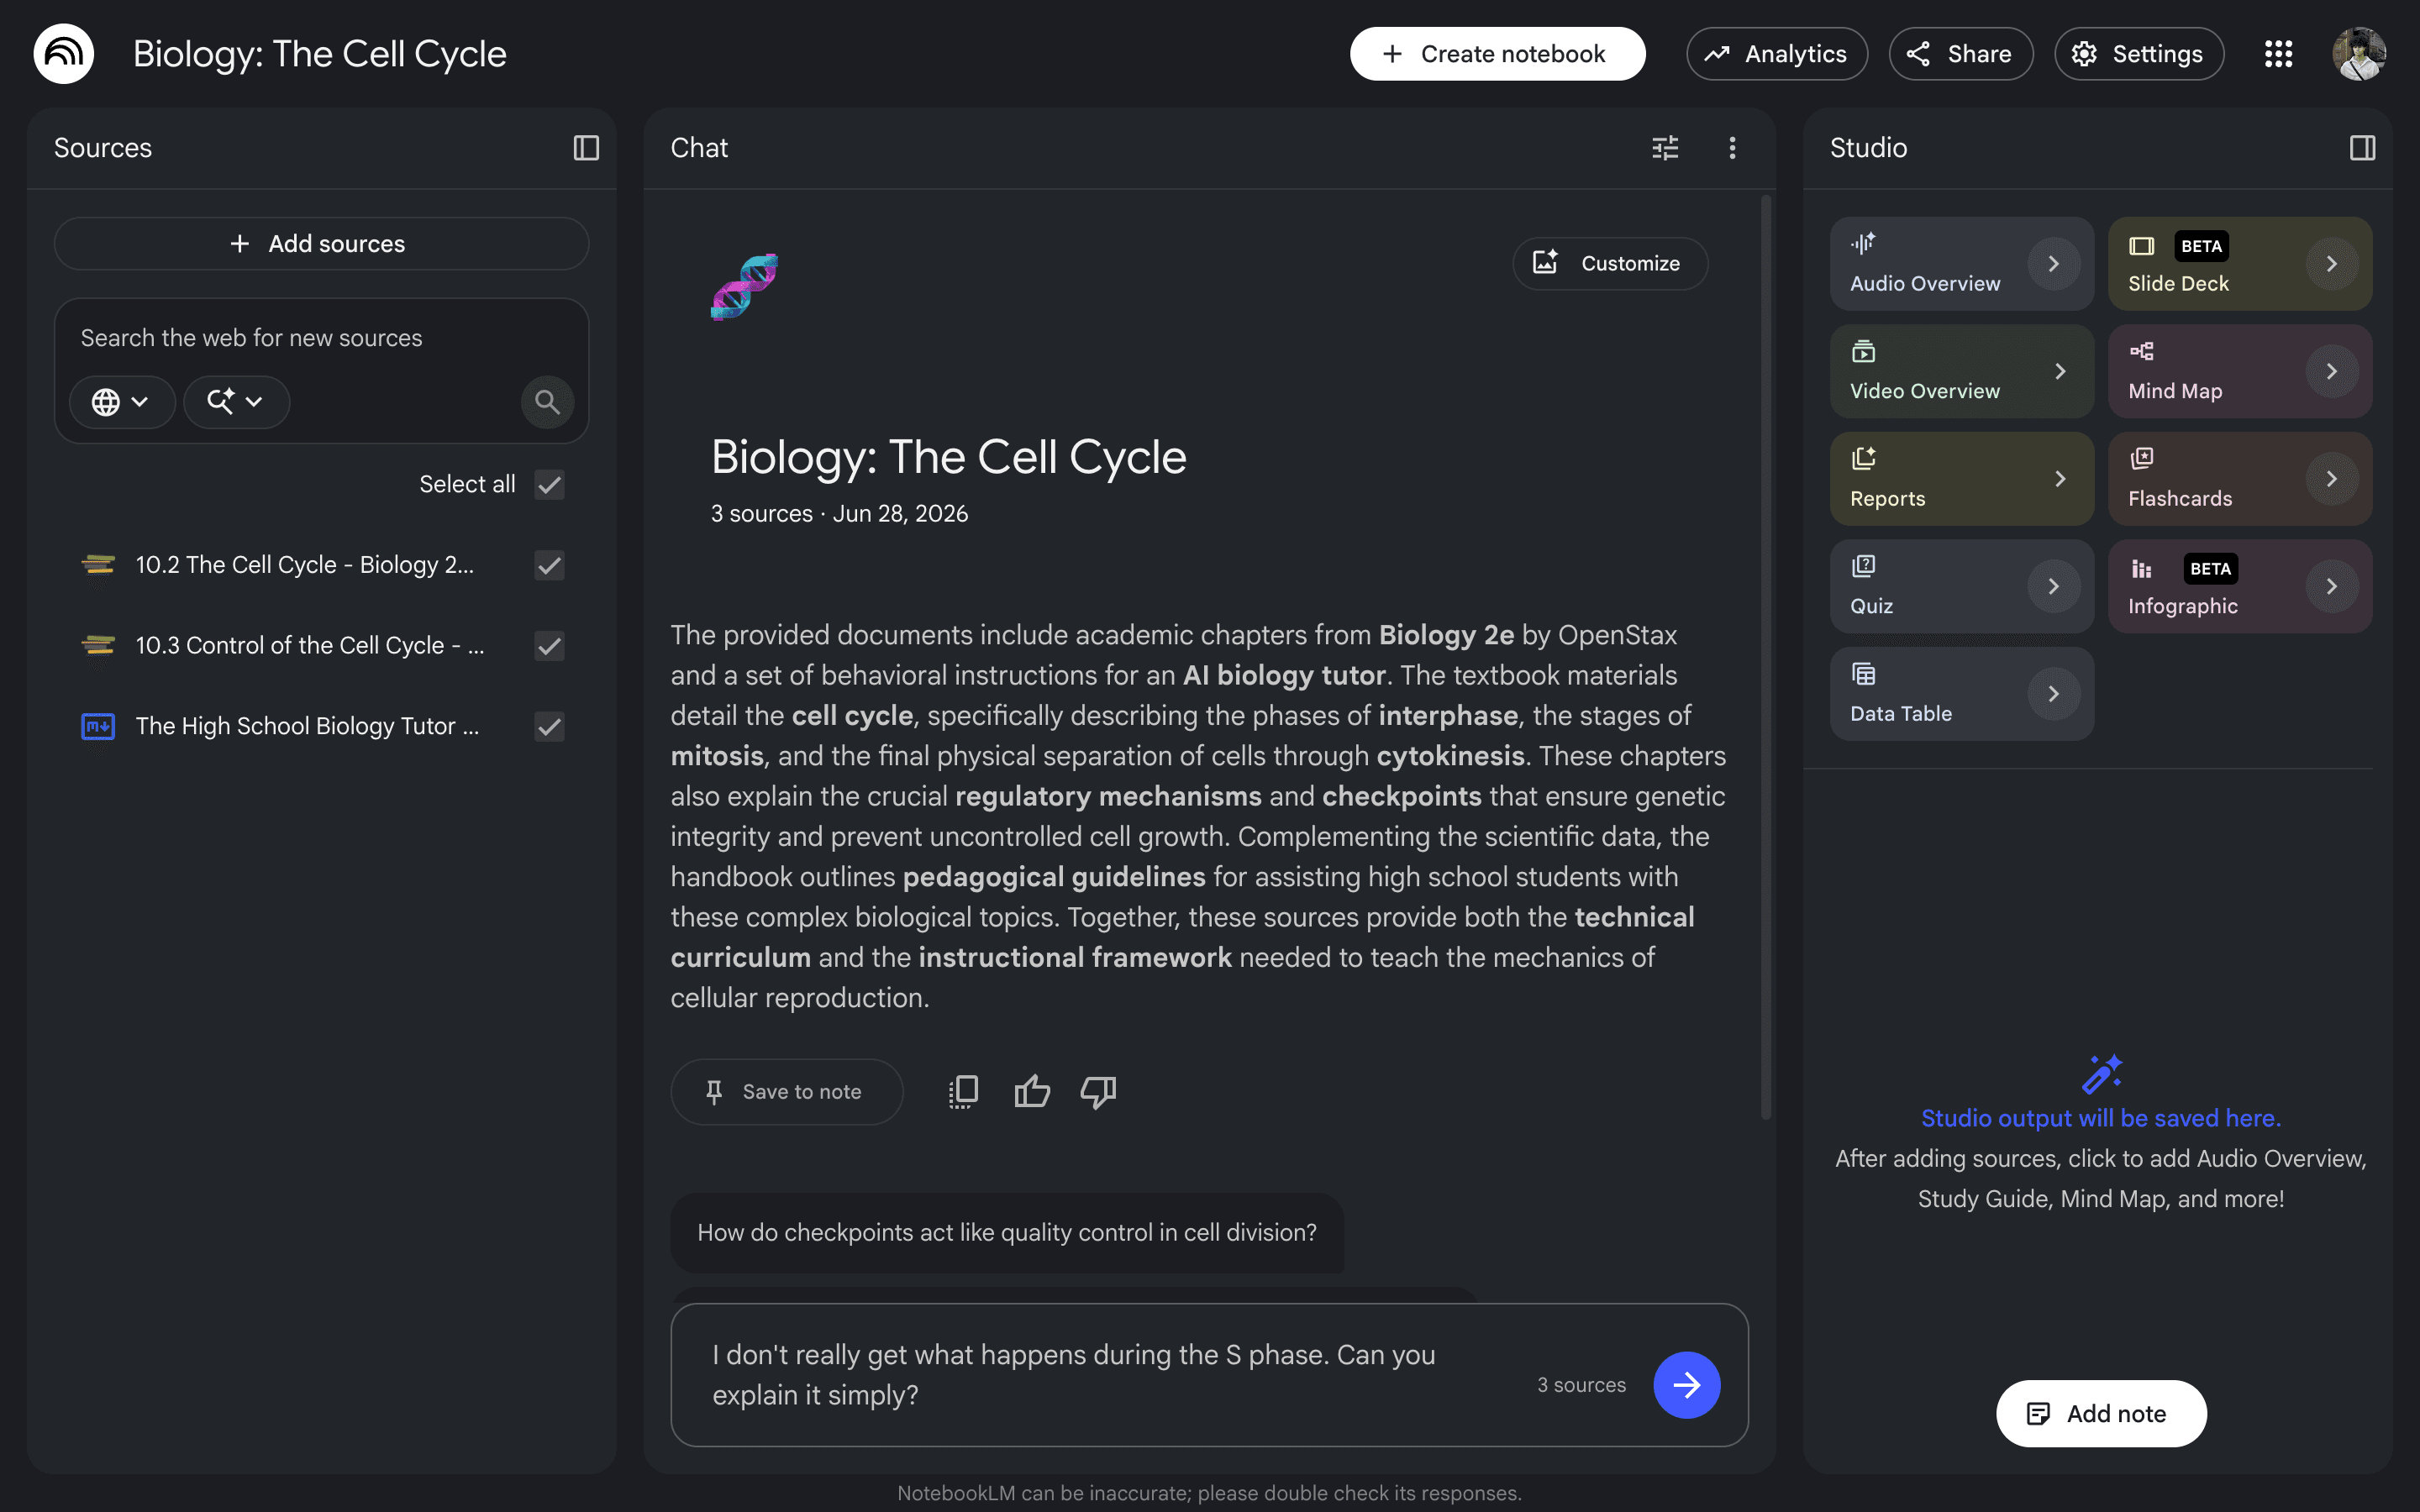The image size is (2420, 1512).
Task: Uncheck The High School Biology Tutor source
Action: [549, 726]
